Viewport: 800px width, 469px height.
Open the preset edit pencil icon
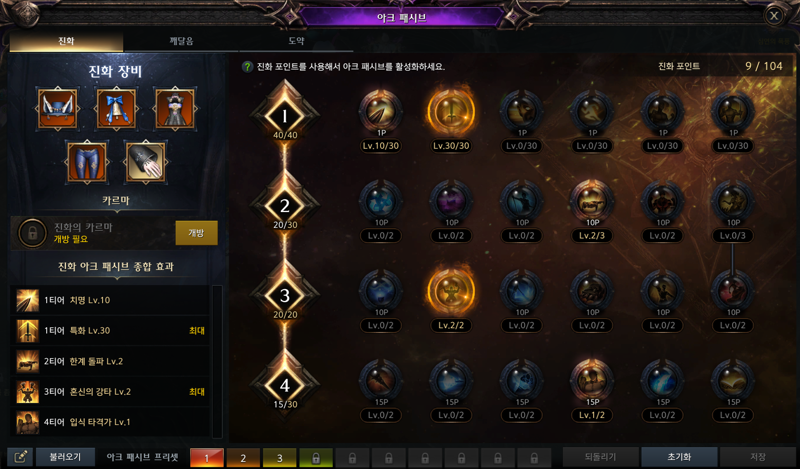[x=20, y=457]
